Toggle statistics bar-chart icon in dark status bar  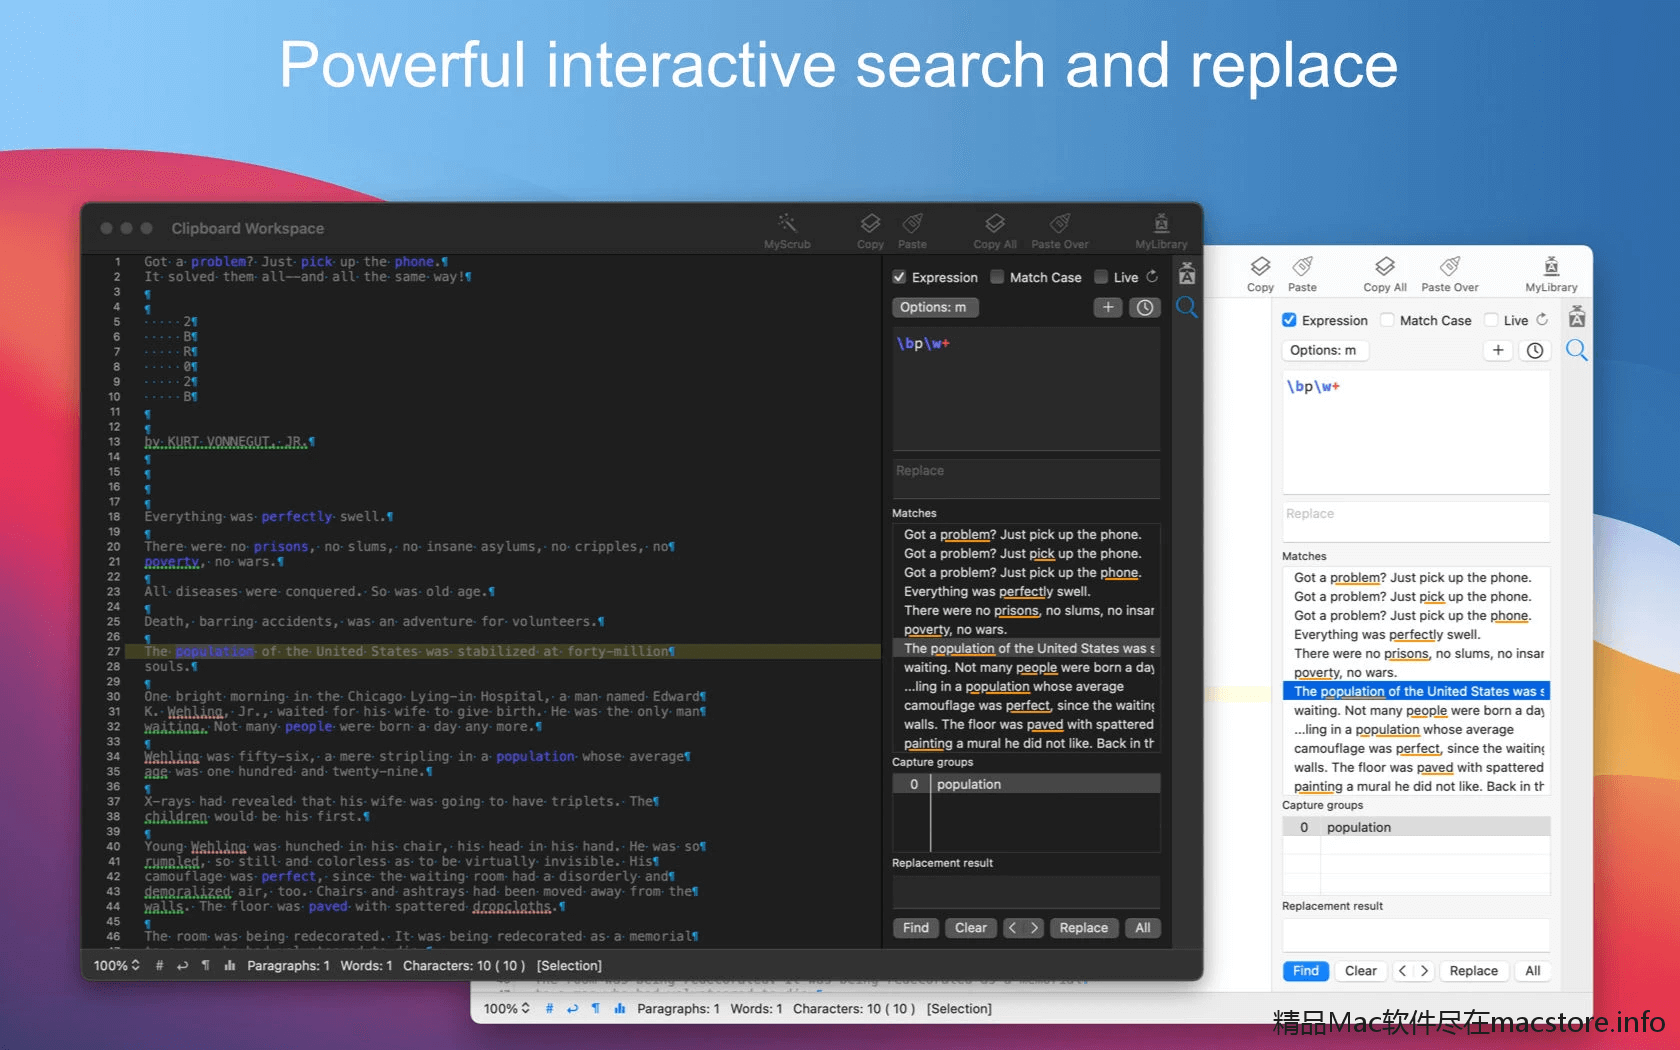pos(230,966)
